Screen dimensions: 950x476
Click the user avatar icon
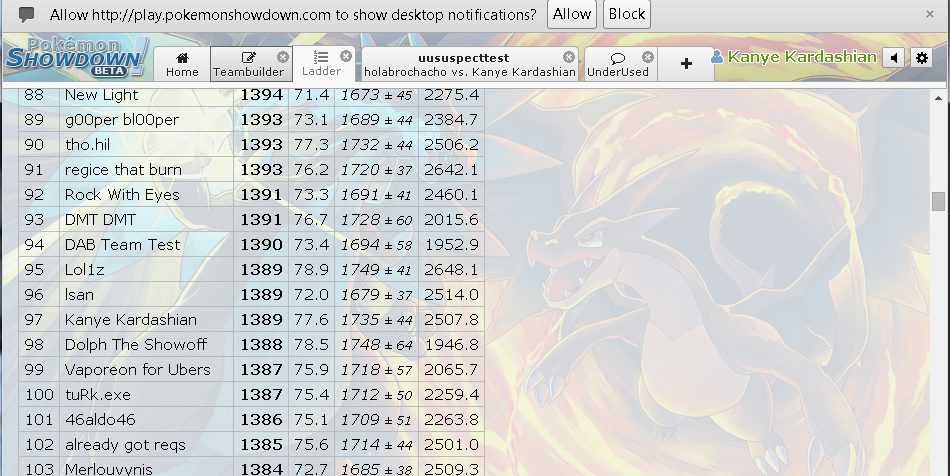click(x=717, y=57)
